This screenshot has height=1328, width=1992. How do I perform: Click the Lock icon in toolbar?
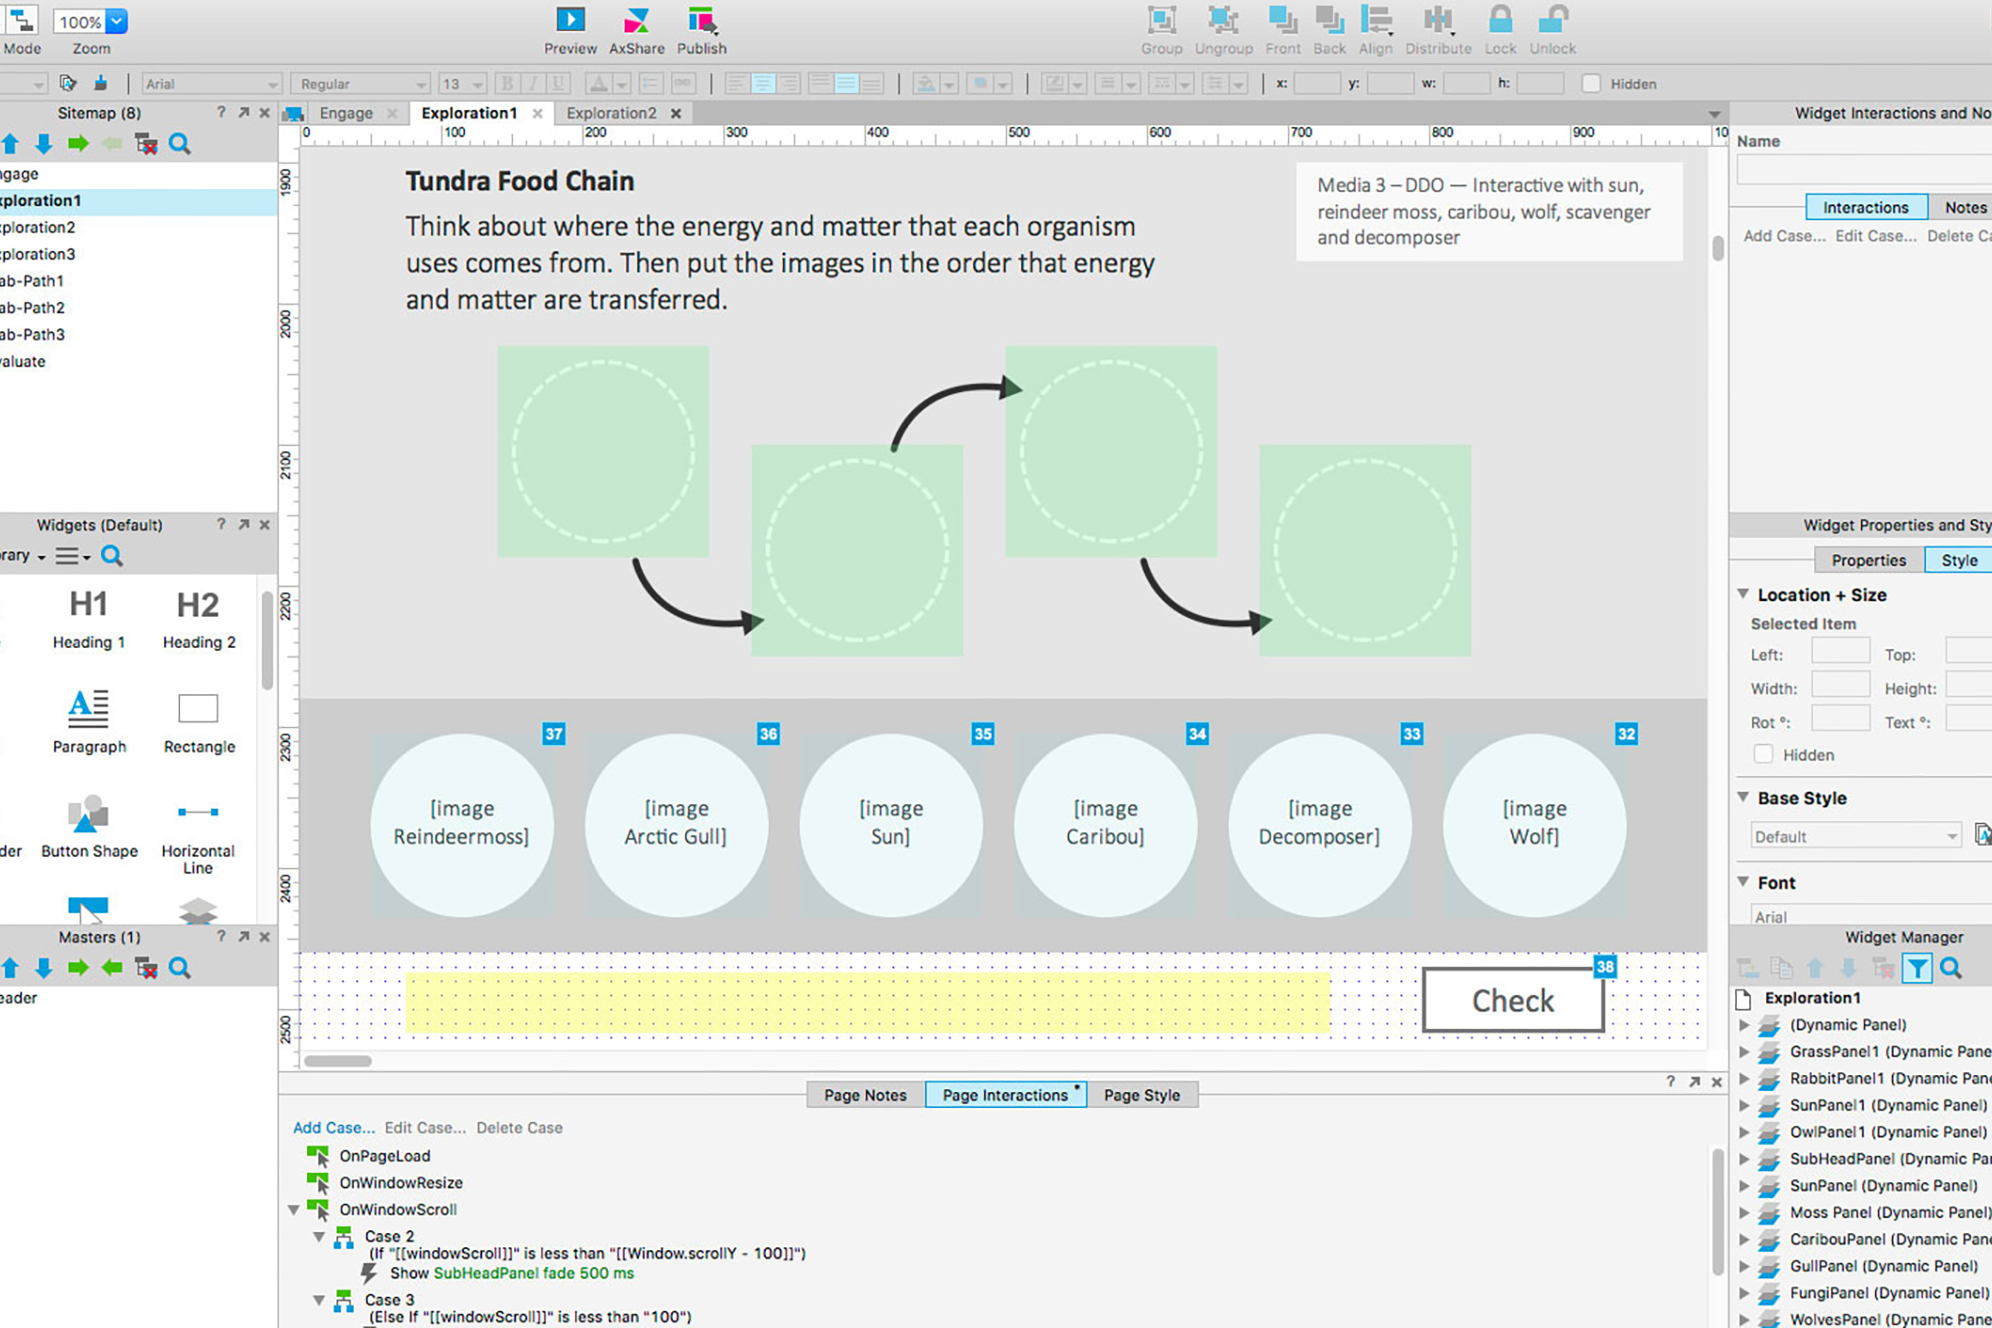pos(1499,20)
